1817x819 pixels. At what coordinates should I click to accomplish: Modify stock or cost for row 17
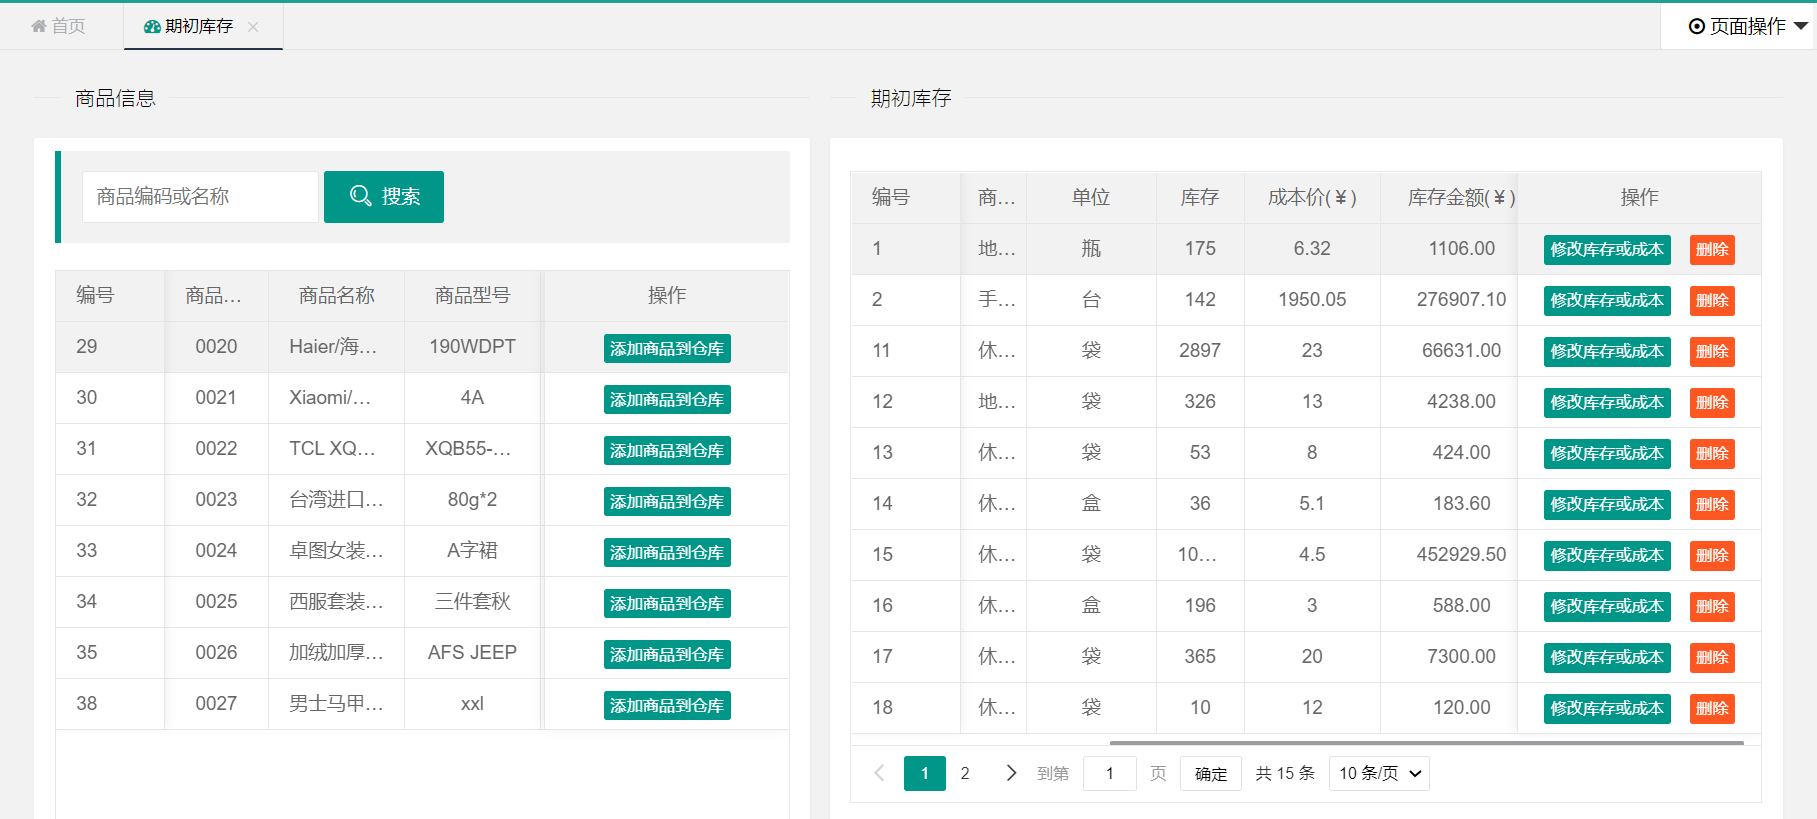click(1607, 658)
